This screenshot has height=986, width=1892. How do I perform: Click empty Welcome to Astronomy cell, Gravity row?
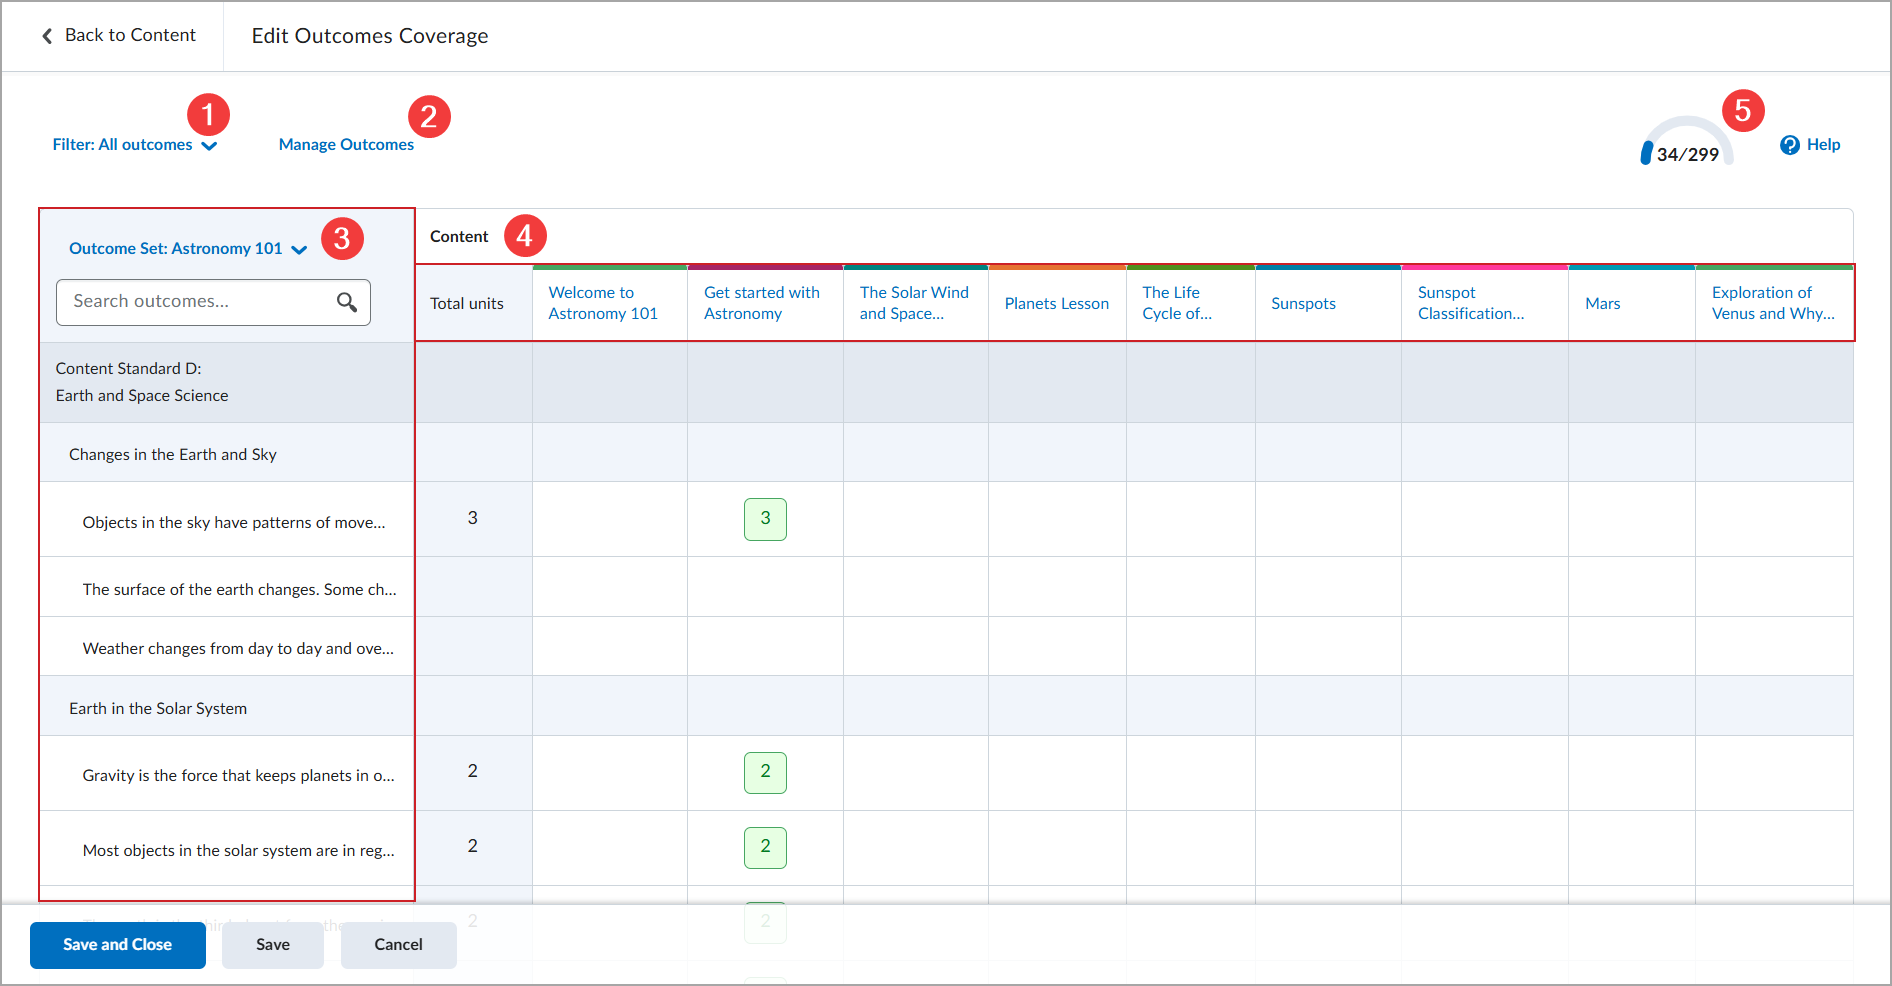point(610,773)
